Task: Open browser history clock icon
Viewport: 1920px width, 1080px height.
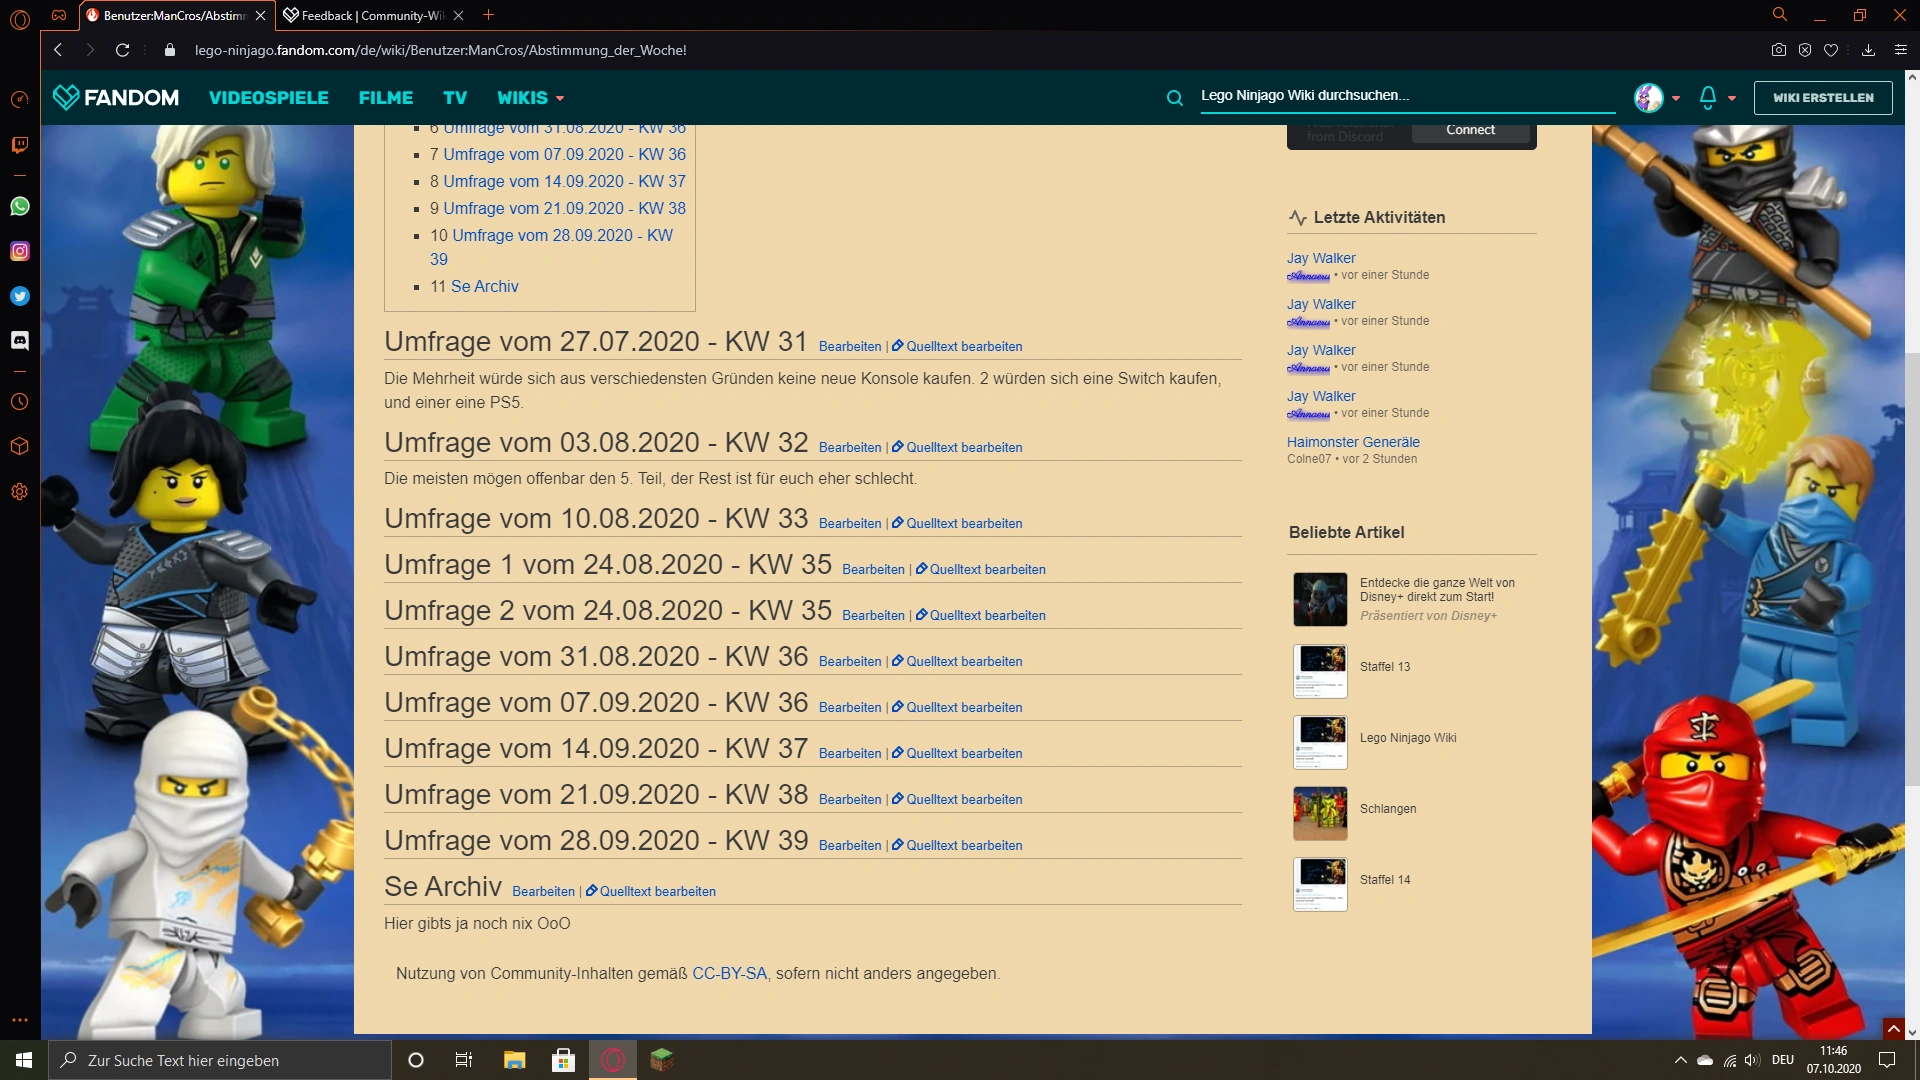Action: pos(20,402)
